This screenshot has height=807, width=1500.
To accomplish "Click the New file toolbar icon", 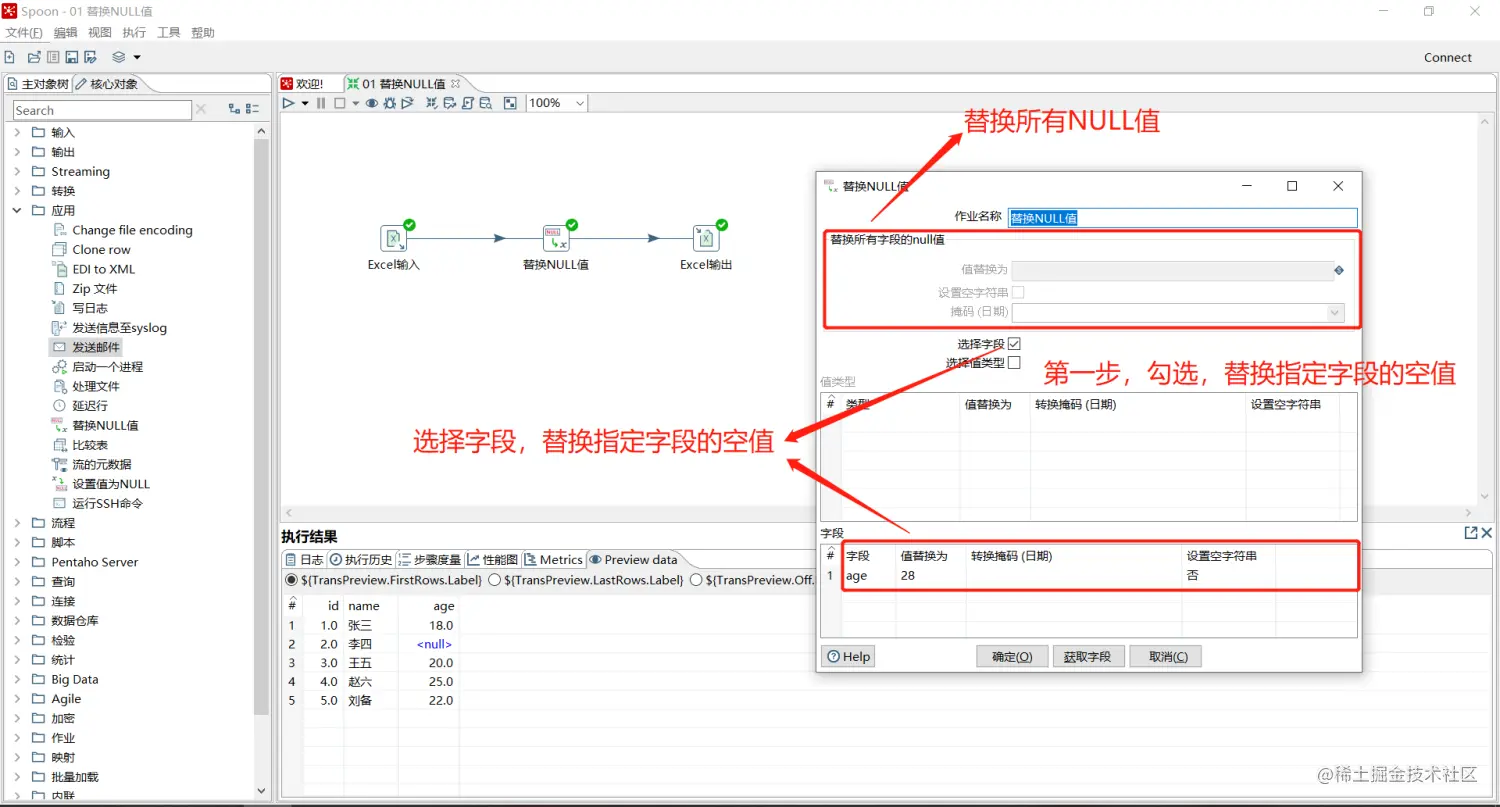I will pyautogui.click(x=10, y=57).
